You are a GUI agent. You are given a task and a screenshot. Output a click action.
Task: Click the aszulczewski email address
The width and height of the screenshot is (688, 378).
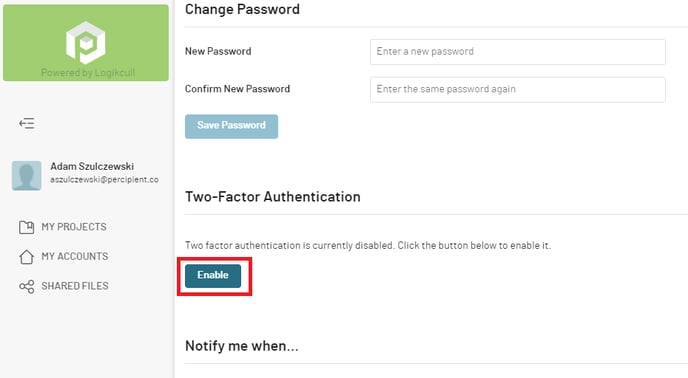pyautogui.click(x=104, y=180)
